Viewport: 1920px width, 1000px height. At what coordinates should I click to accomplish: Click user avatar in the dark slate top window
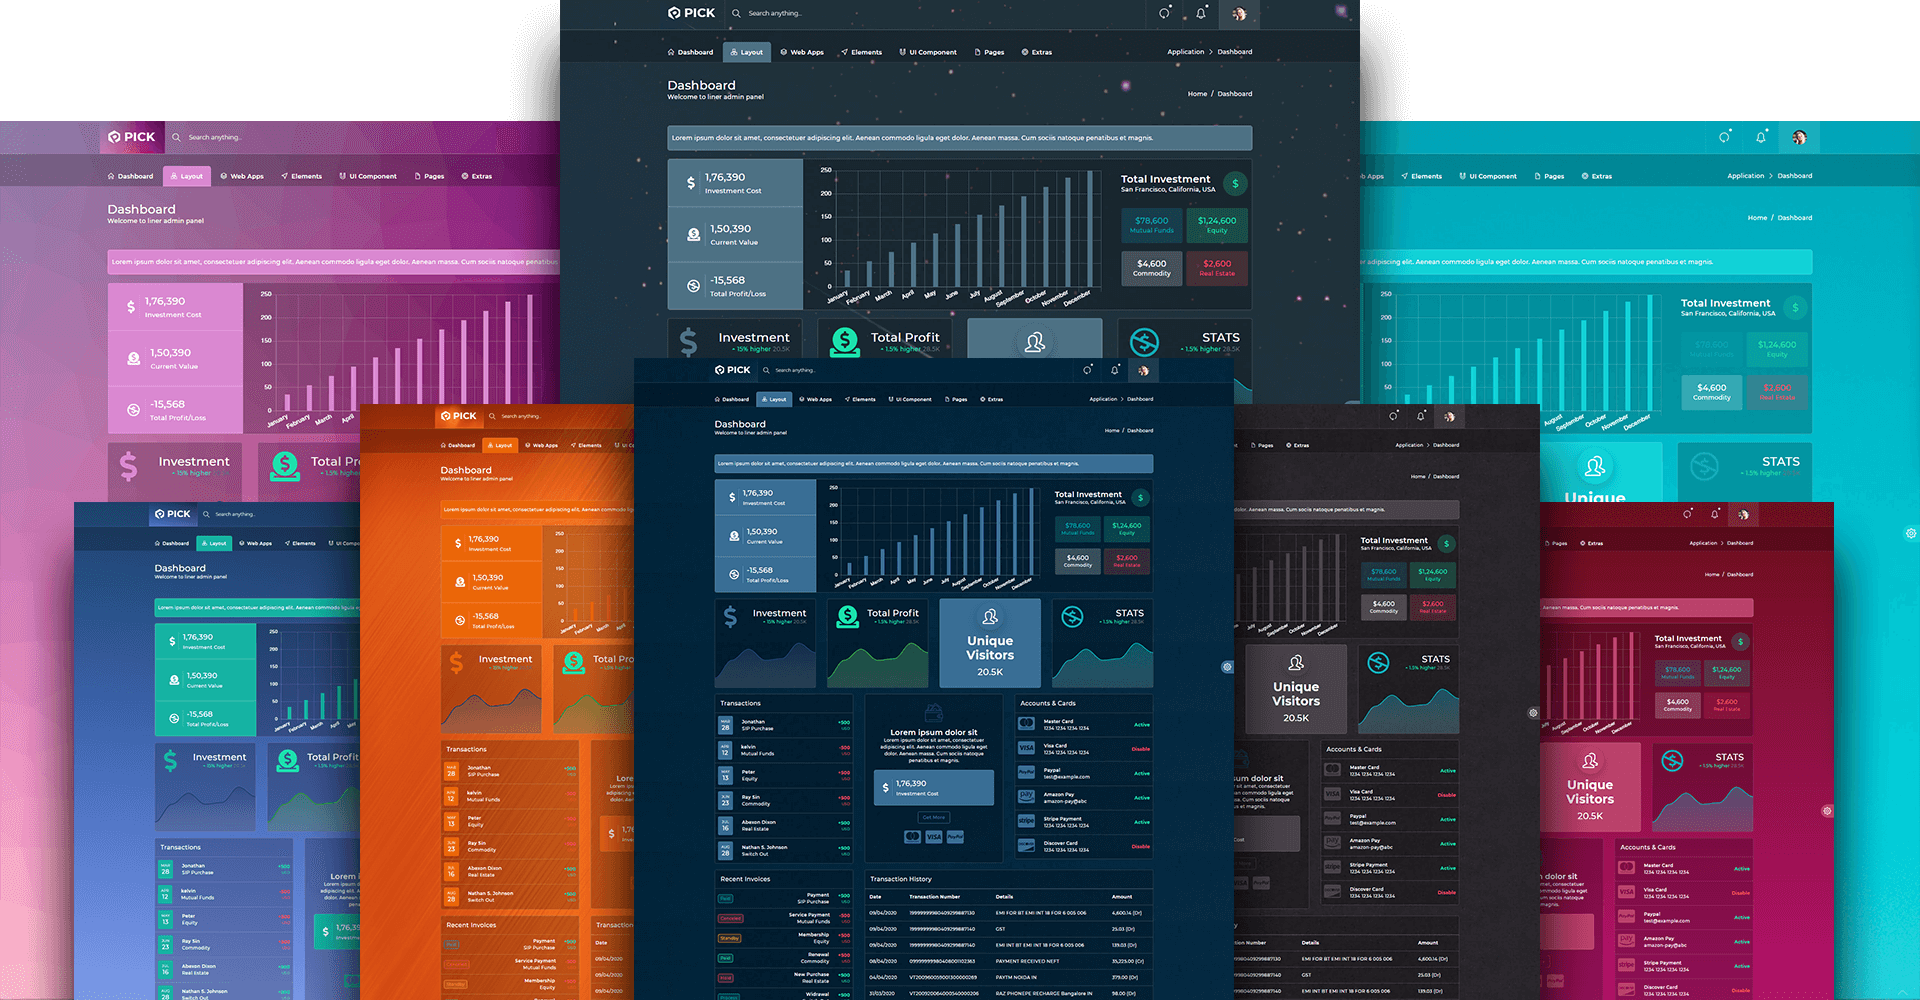pos(1239,13)
